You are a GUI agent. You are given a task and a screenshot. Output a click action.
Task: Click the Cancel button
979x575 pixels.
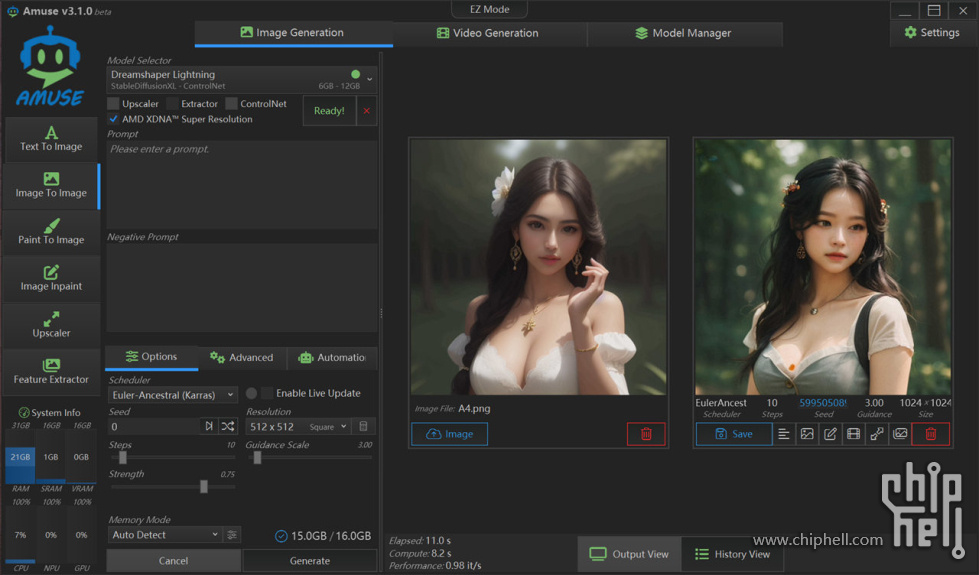point(174,561)
